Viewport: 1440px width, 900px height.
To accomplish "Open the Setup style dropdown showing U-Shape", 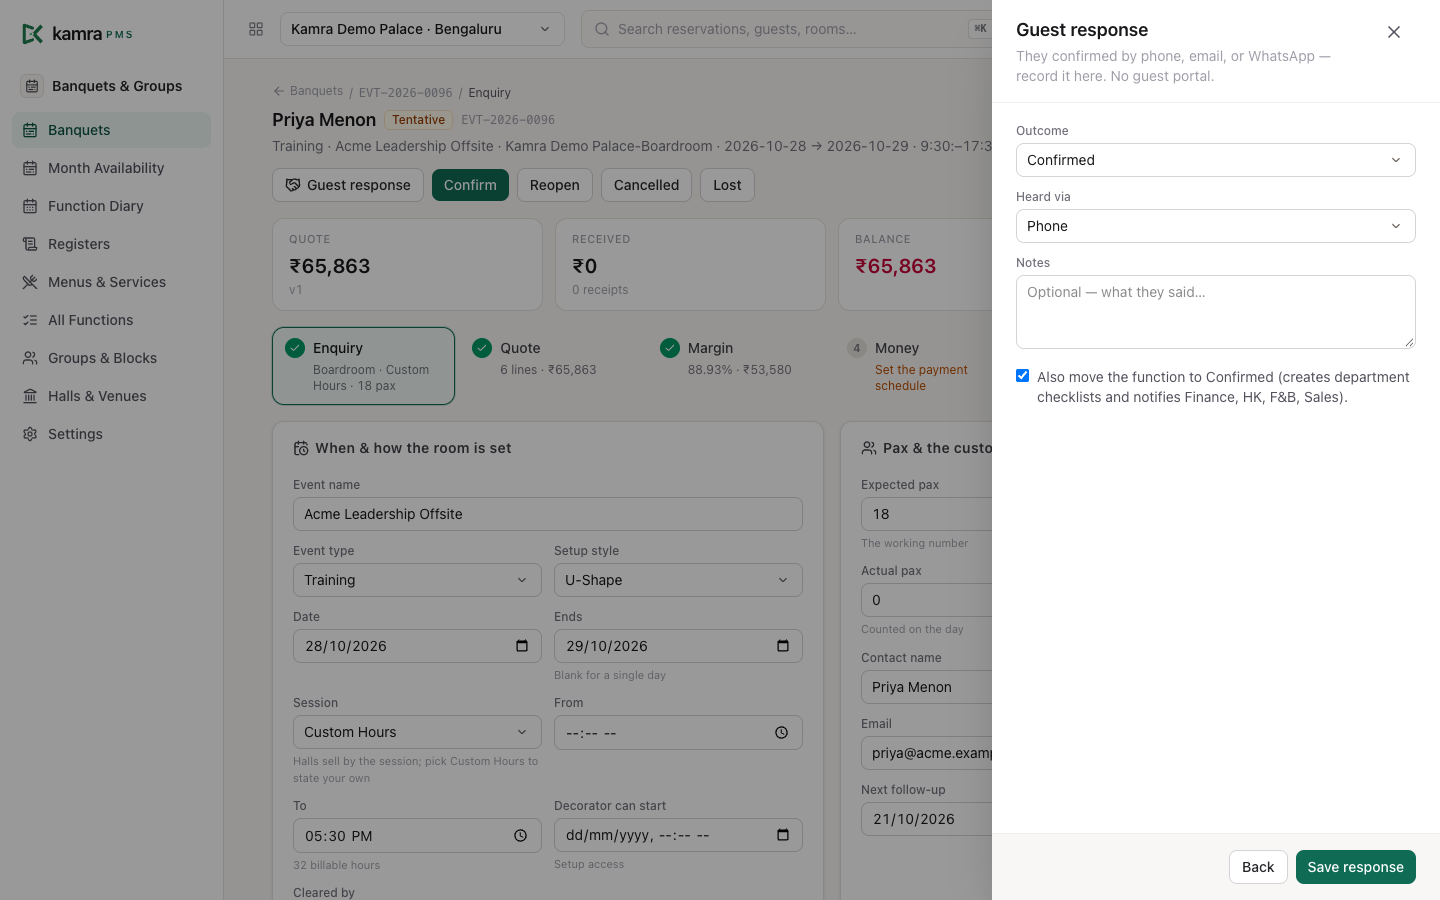I will click(678, 580).
